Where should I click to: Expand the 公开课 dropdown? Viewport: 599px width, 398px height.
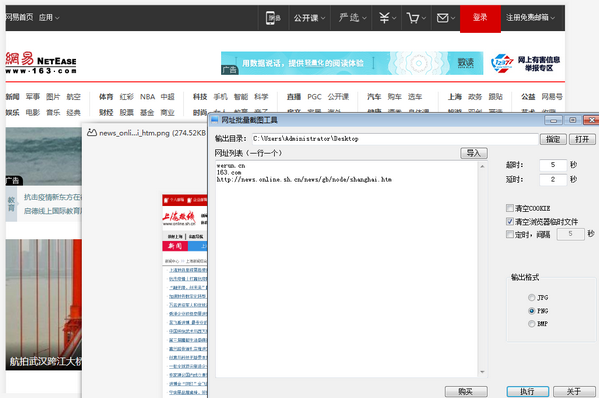point(309,18)
